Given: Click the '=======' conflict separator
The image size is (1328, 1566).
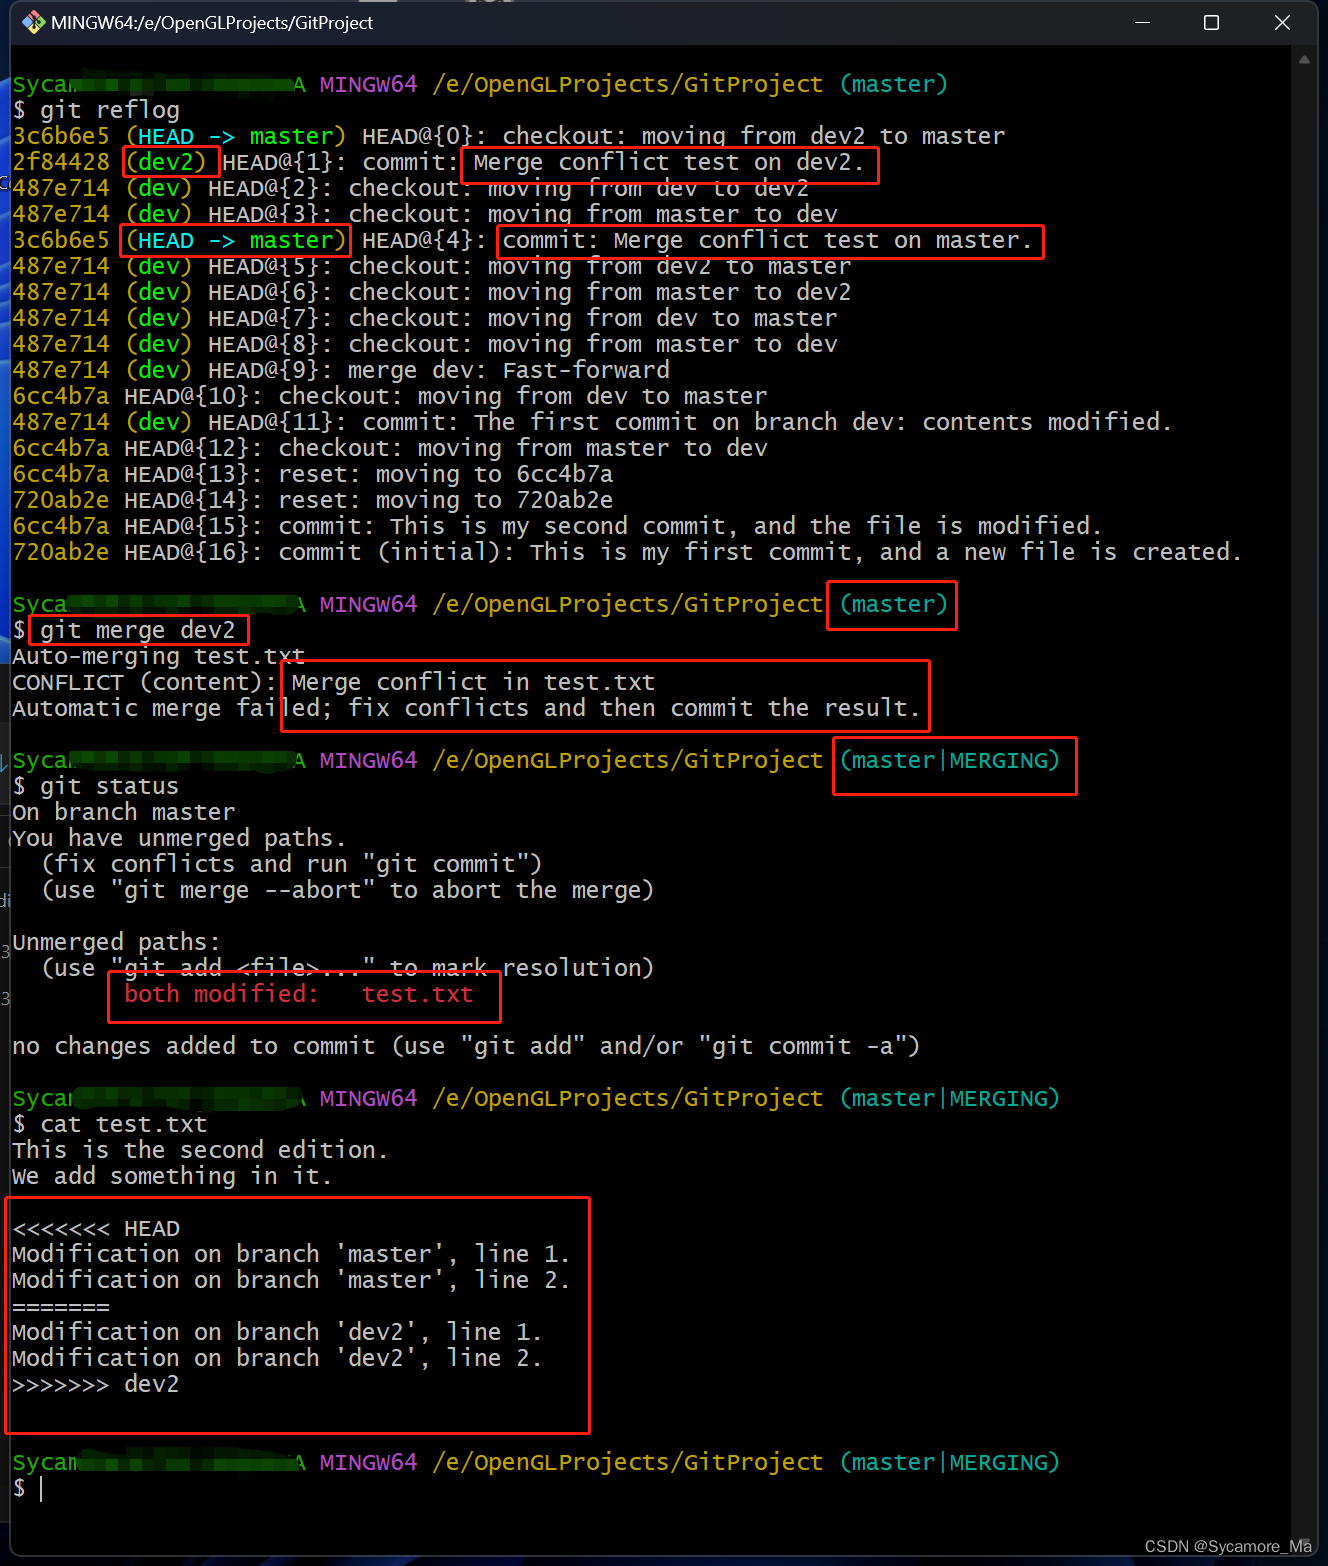Looking at the screenshot, I should (61, 1306).
